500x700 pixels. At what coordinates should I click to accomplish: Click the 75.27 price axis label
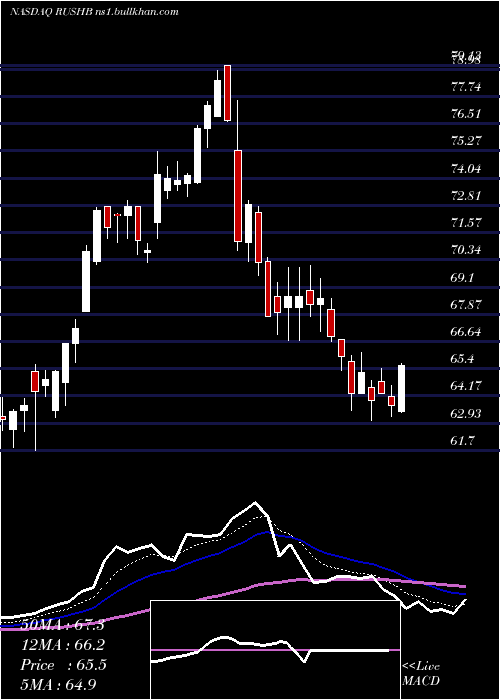(466, 141)
